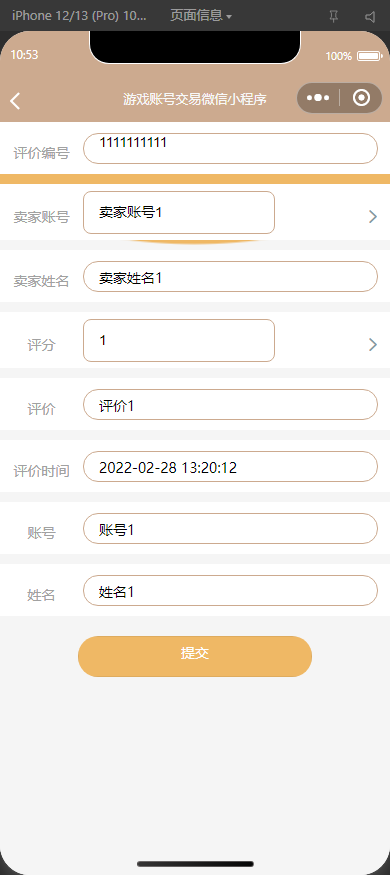The image size is (390, 875).
Task: Click the 评价时间 date field
Action: [230, 467]
